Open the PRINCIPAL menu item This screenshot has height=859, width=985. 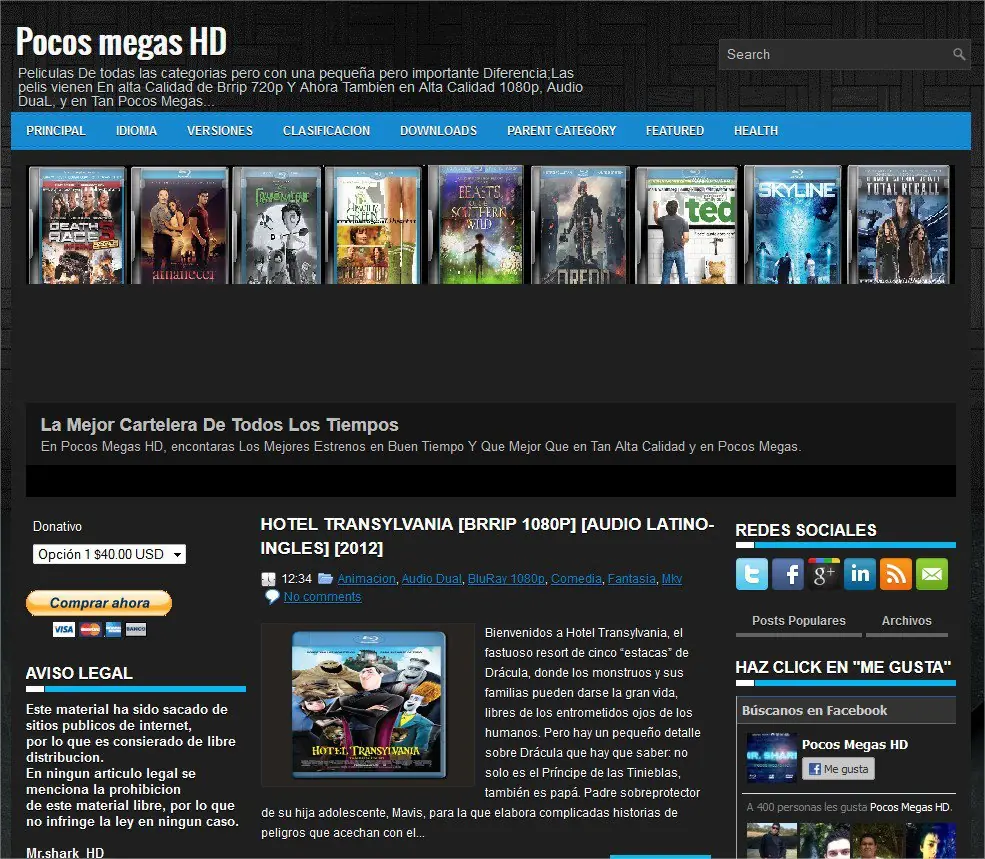pos(55,131)
